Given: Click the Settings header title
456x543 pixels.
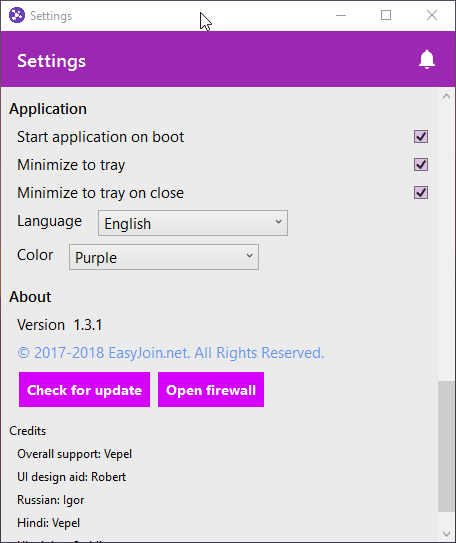Looking at the screenshot, I should (51, 61).
